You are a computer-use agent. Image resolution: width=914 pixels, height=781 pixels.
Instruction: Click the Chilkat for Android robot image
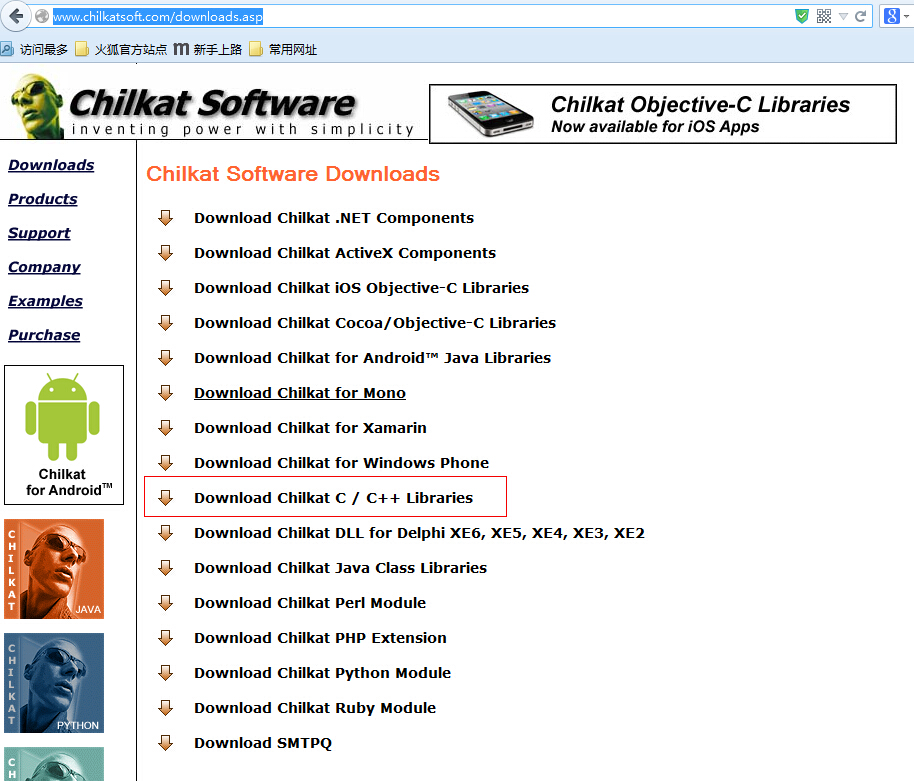coord(64,435)
